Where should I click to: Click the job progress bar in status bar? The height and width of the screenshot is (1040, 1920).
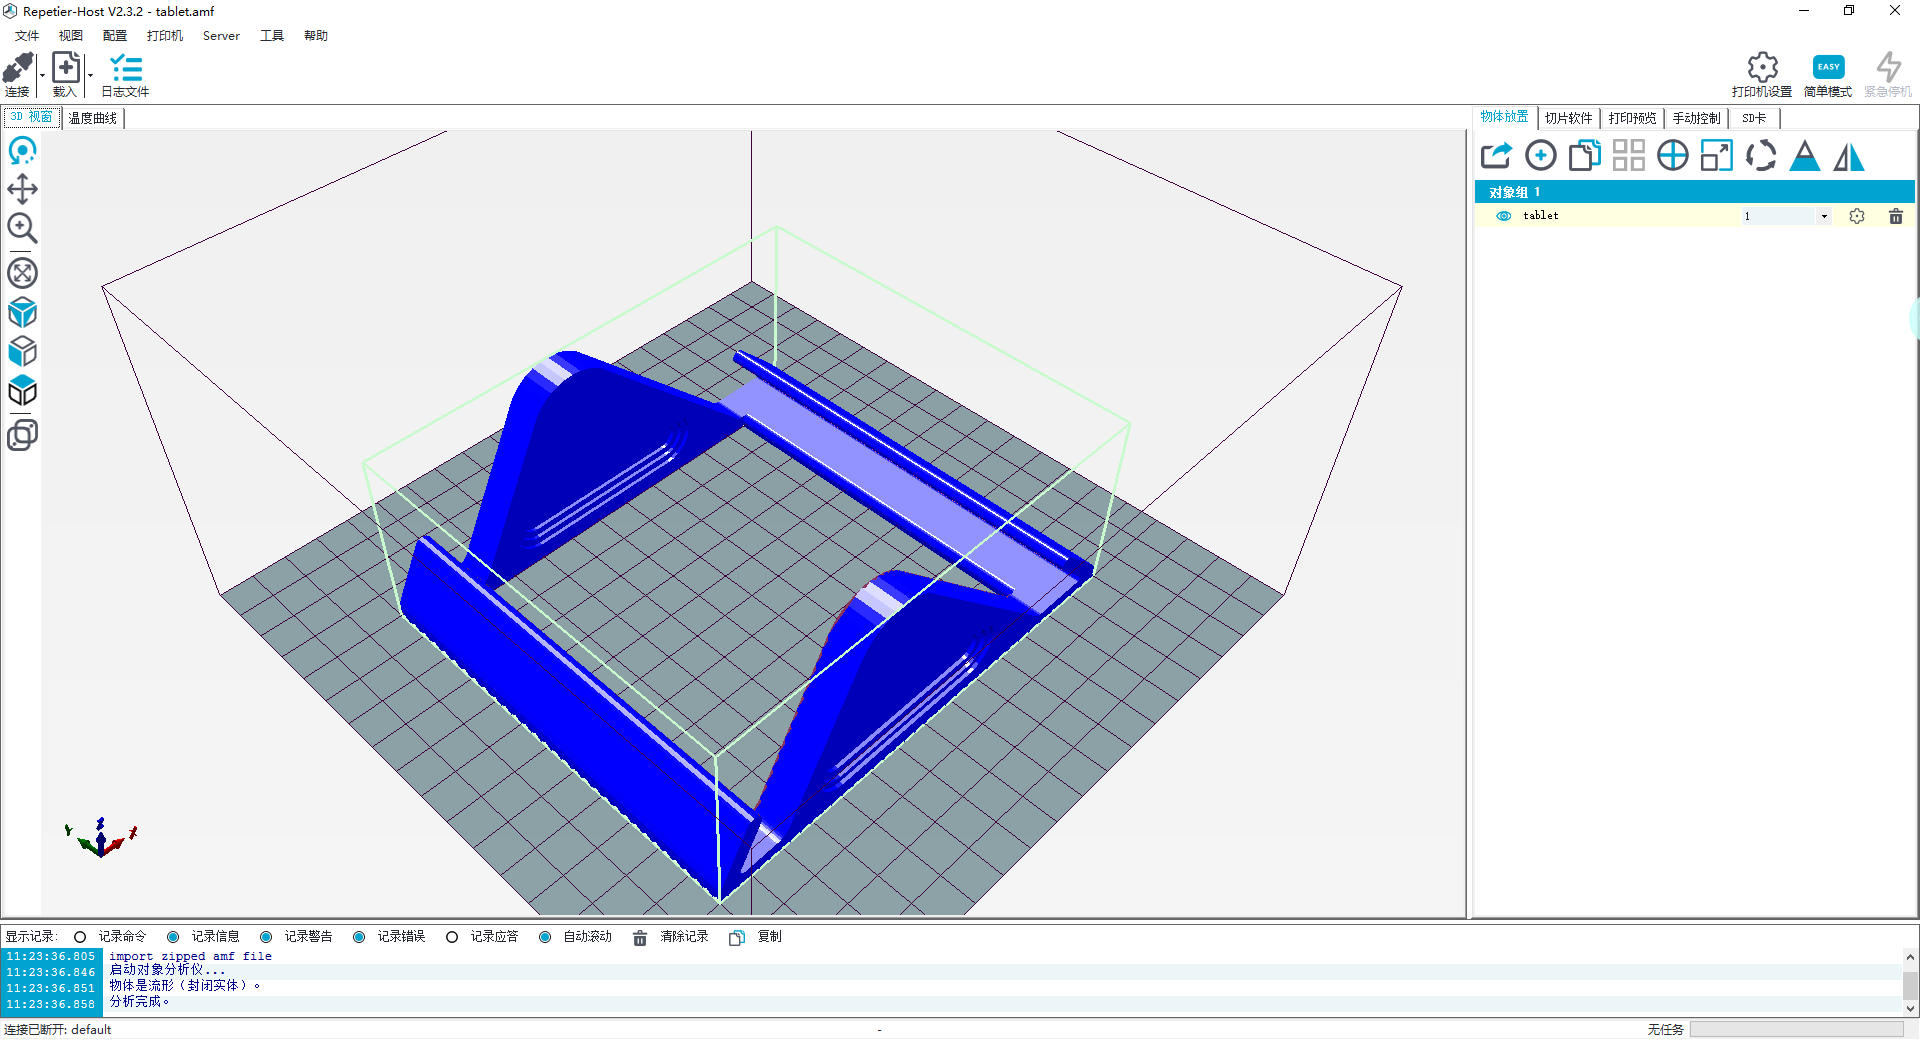click(x=1797, y=1029)
